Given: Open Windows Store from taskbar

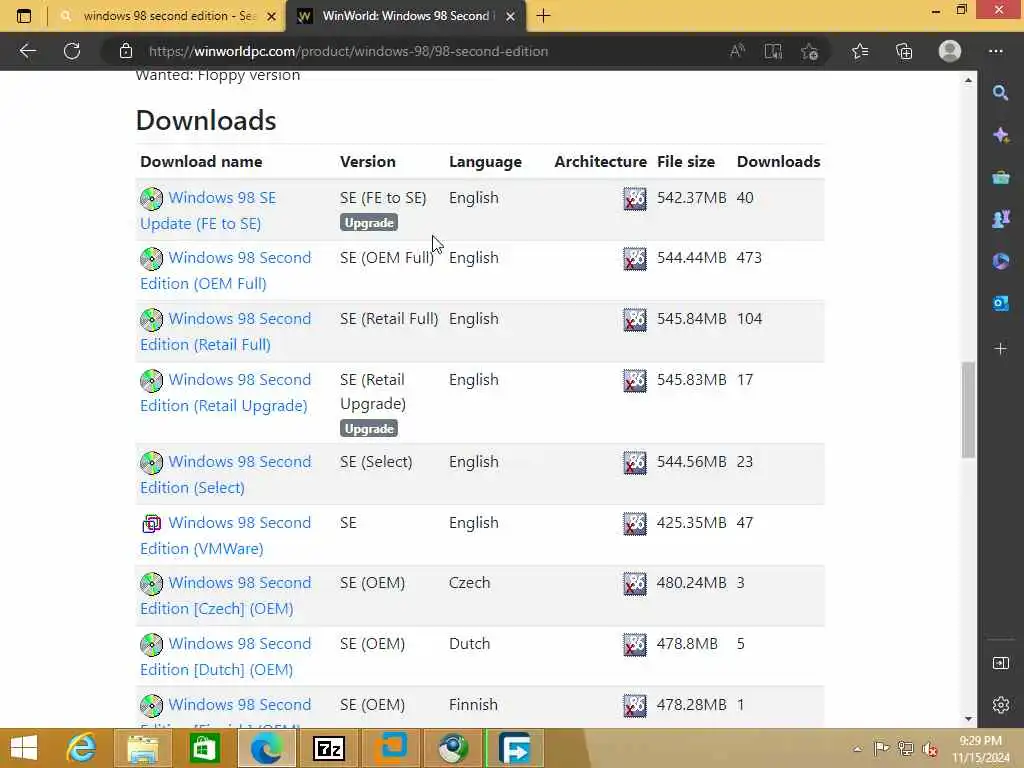Looking at the screenshot, I should tap(204, 748).
